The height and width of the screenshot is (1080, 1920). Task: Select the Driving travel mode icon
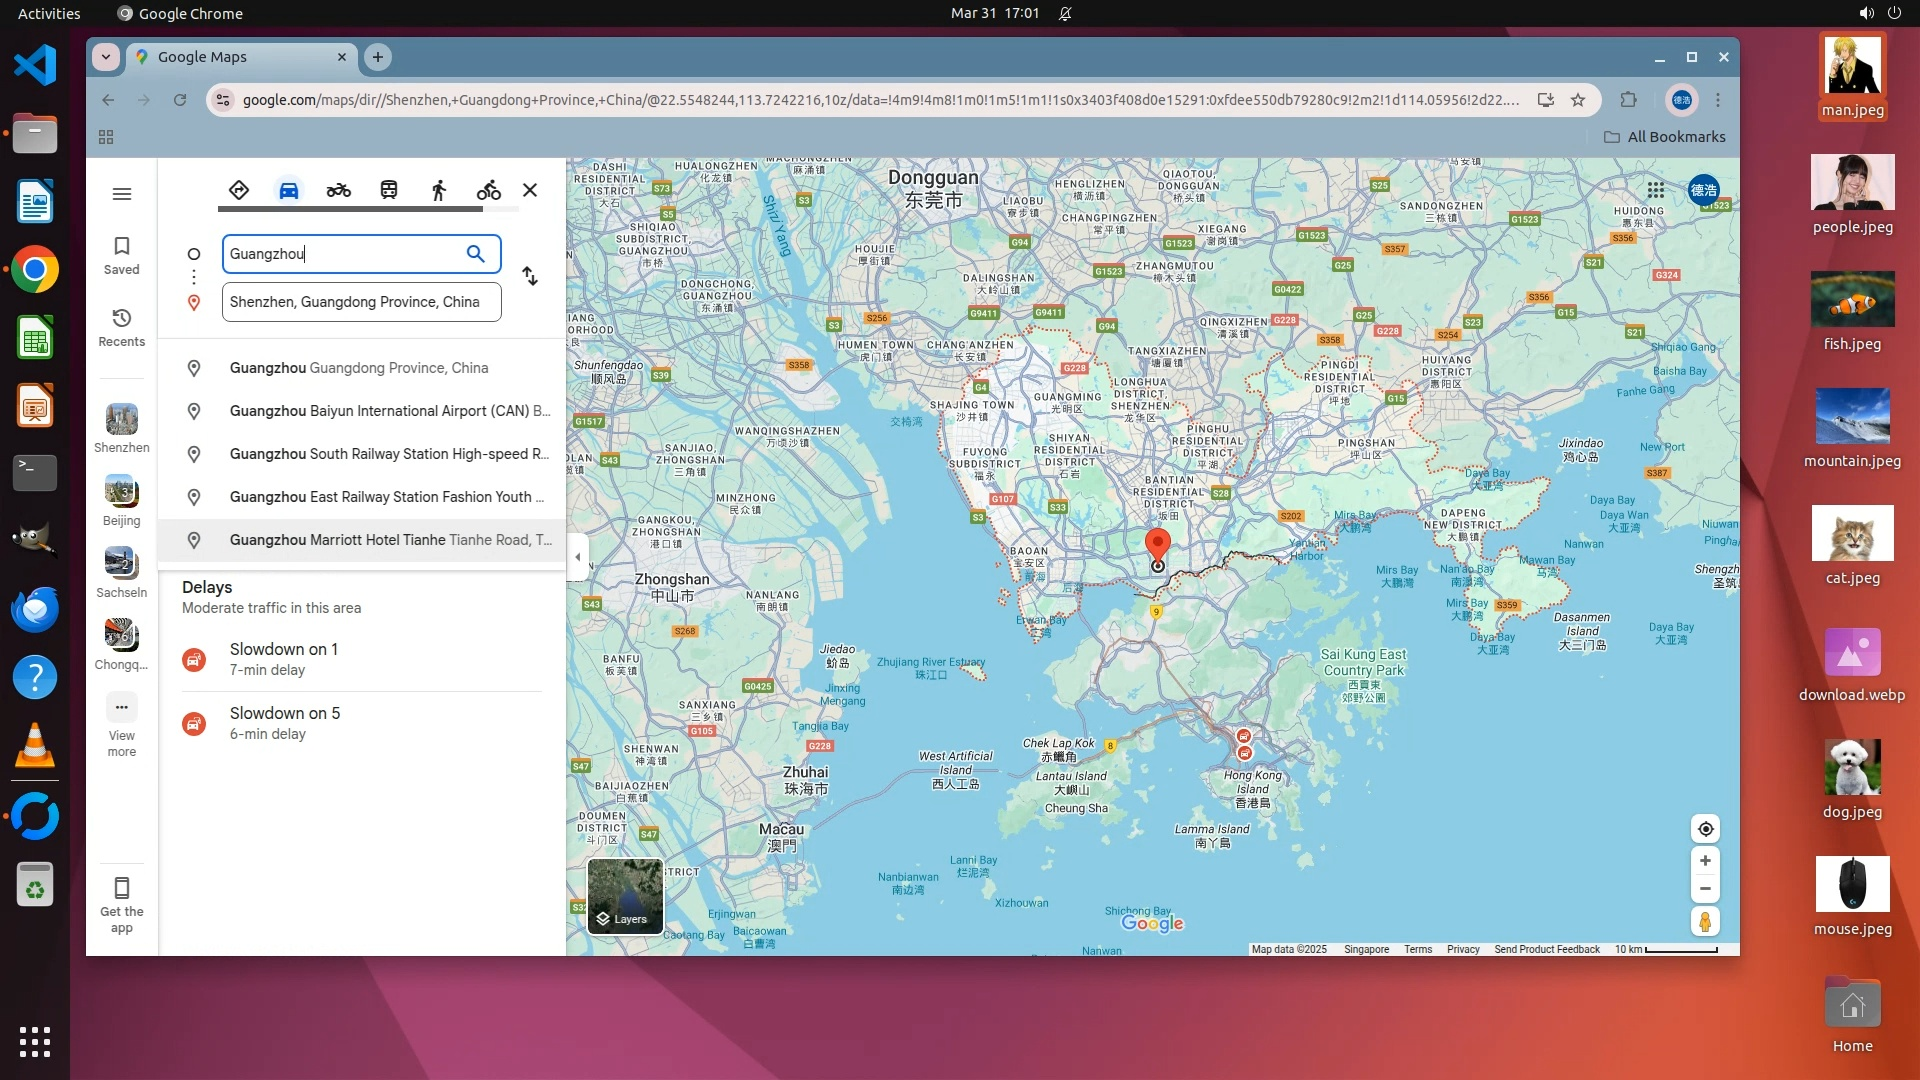click(288, 190)
